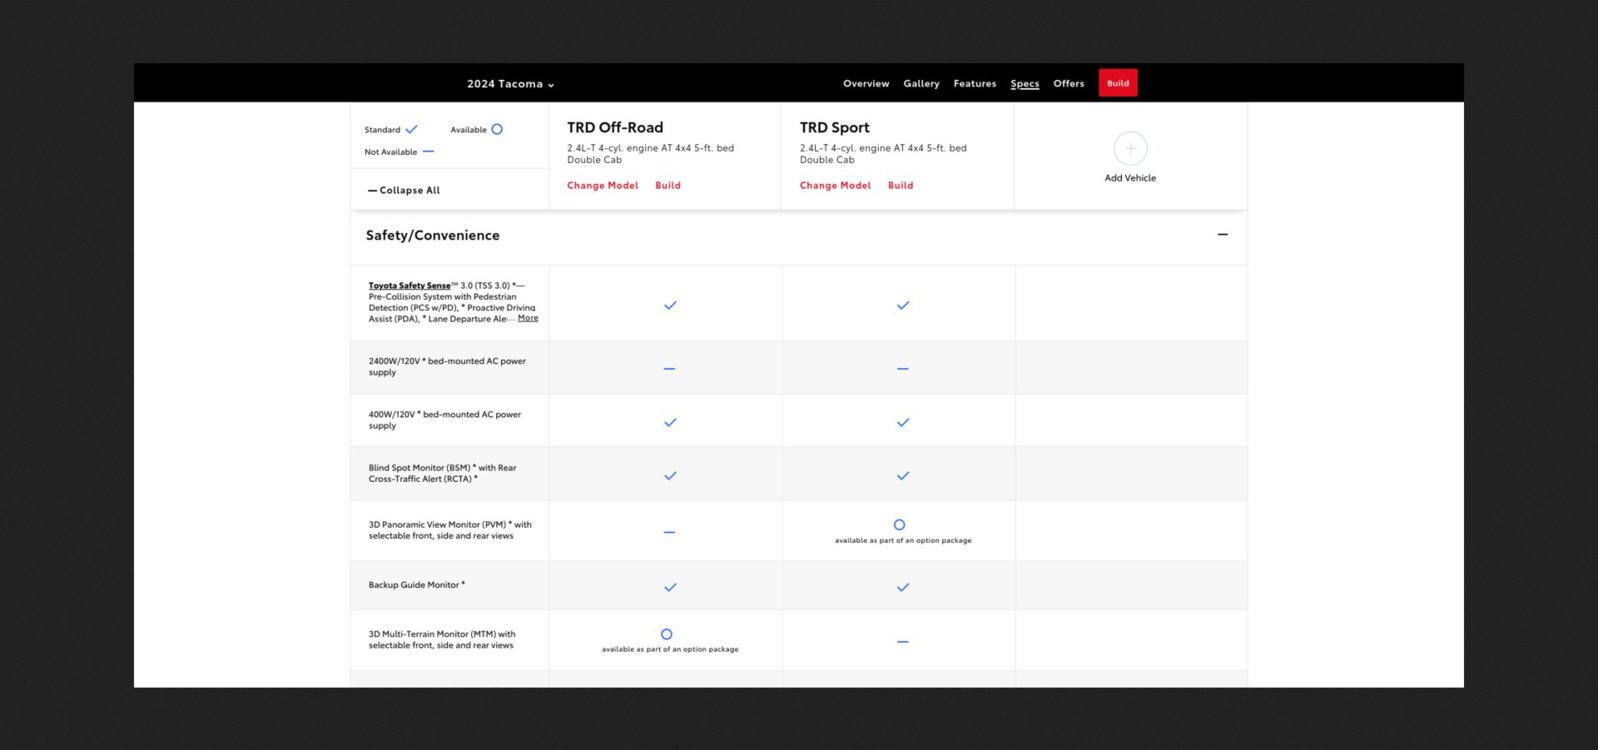Click Build link under TRD Sport
This screenshot has width=1598, height=750.
pyautogui.click(x=900, y=186)
